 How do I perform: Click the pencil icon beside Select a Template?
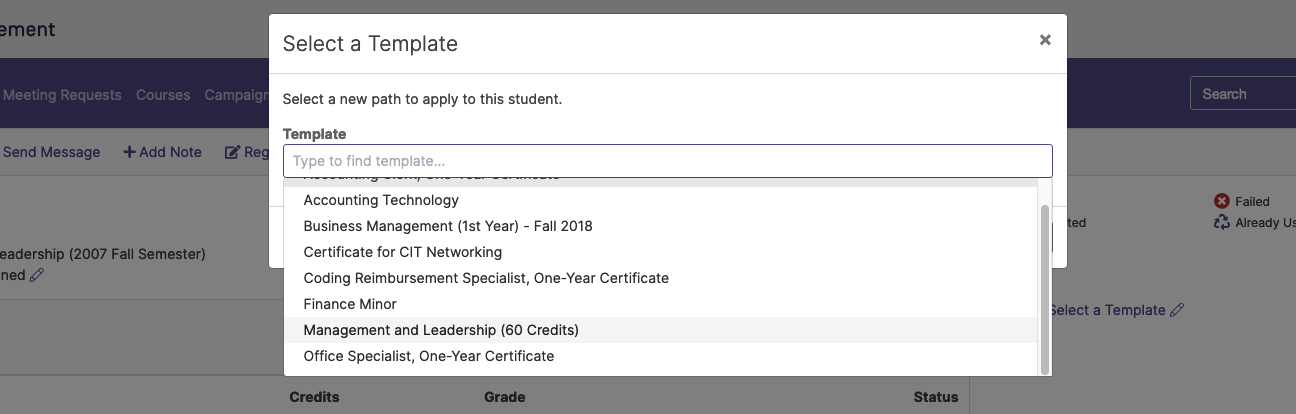[1177, 310]
